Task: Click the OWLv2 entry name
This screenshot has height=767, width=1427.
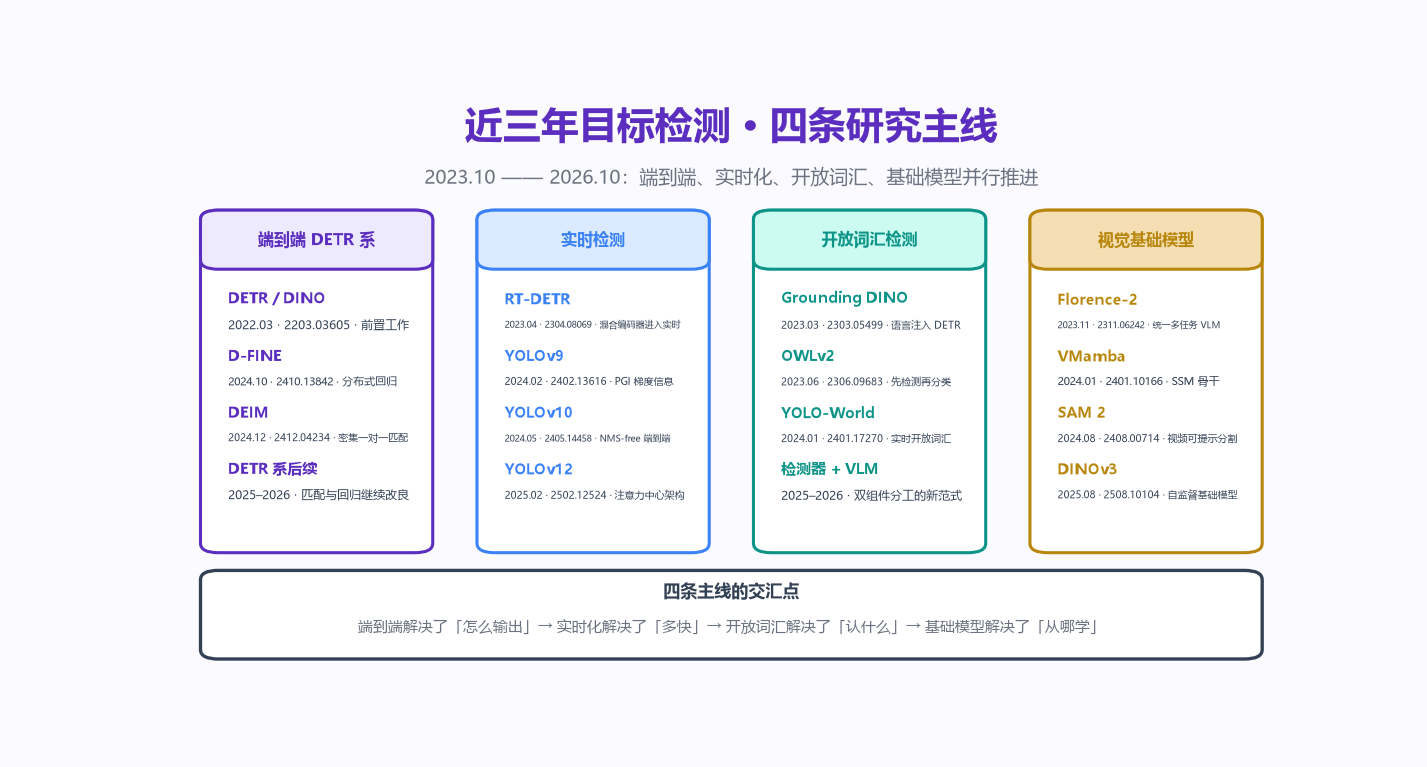Action: click(x=808, y=355)
